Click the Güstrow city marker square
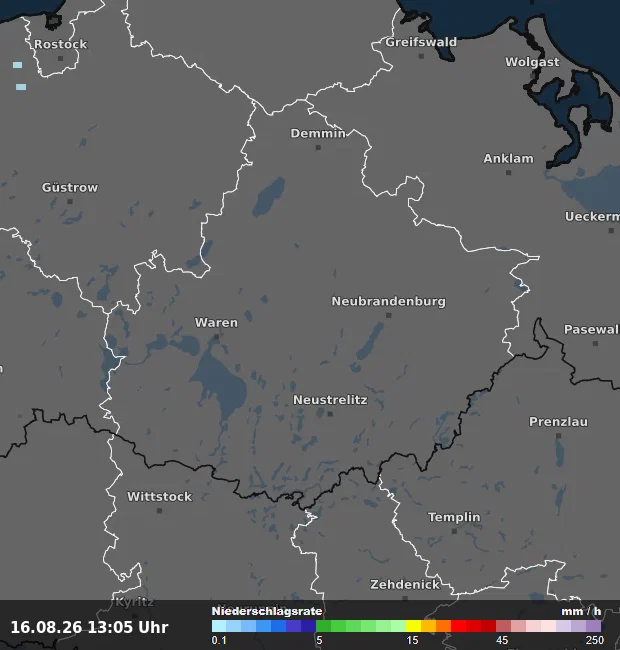Screen dimensions: 620x650 coord(70,201)
